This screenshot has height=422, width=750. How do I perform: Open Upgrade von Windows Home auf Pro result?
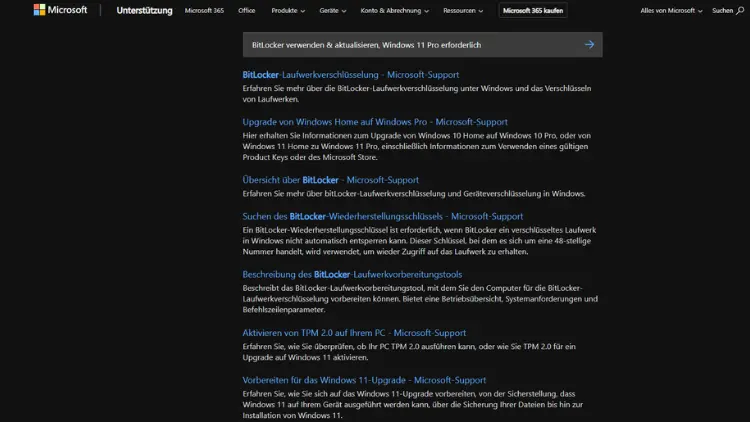click(375, 122)
